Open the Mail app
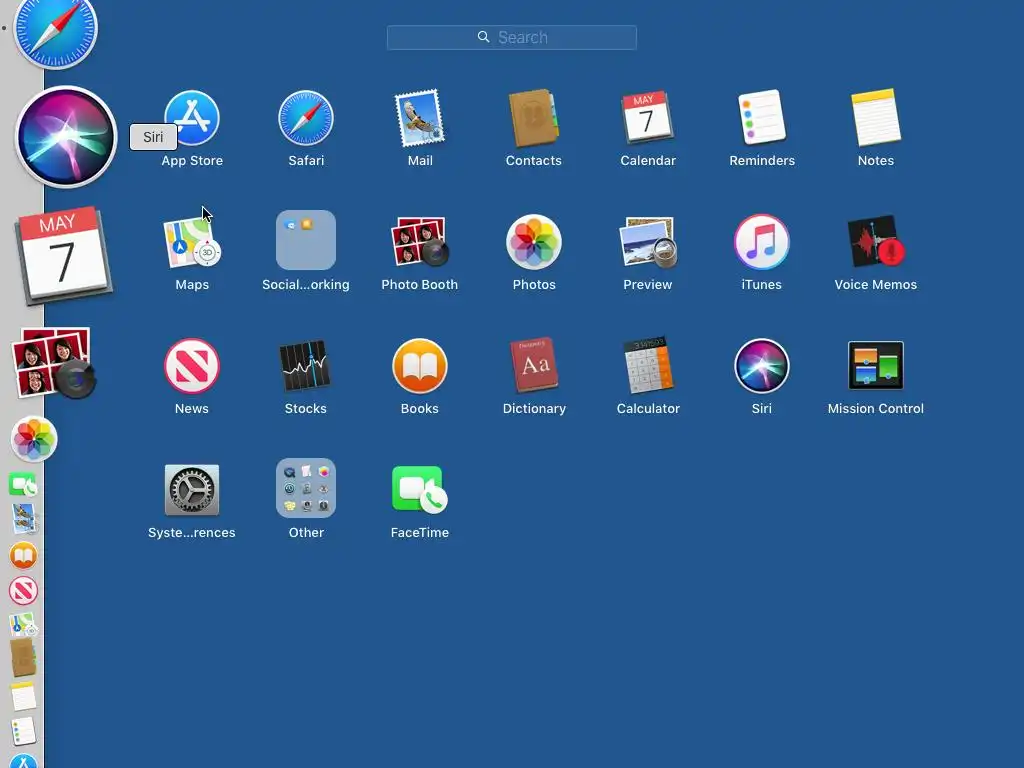Image resolution: width=1024 pixels, height=768 pixels. coord(419,118)
